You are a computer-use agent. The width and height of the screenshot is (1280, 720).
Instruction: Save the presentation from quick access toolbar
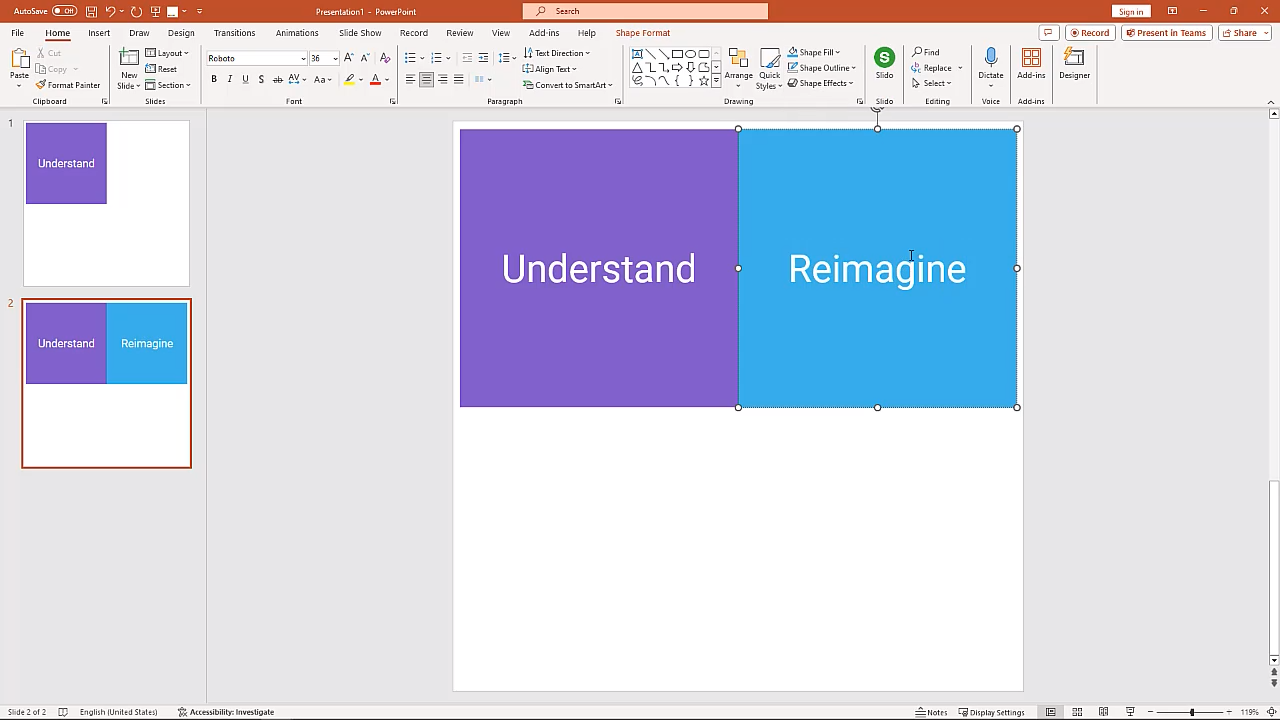coord(92,11)
